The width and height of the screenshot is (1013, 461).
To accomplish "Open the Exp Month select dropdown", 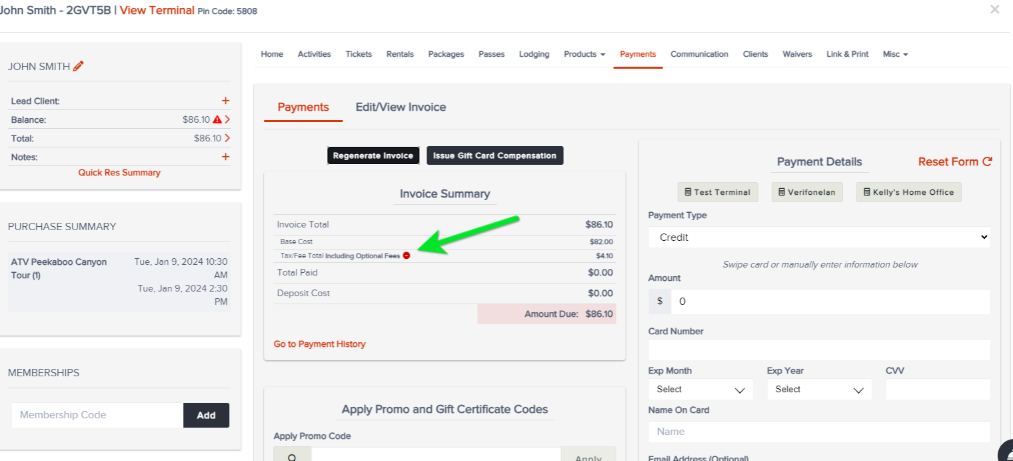I will coord(700,389).
